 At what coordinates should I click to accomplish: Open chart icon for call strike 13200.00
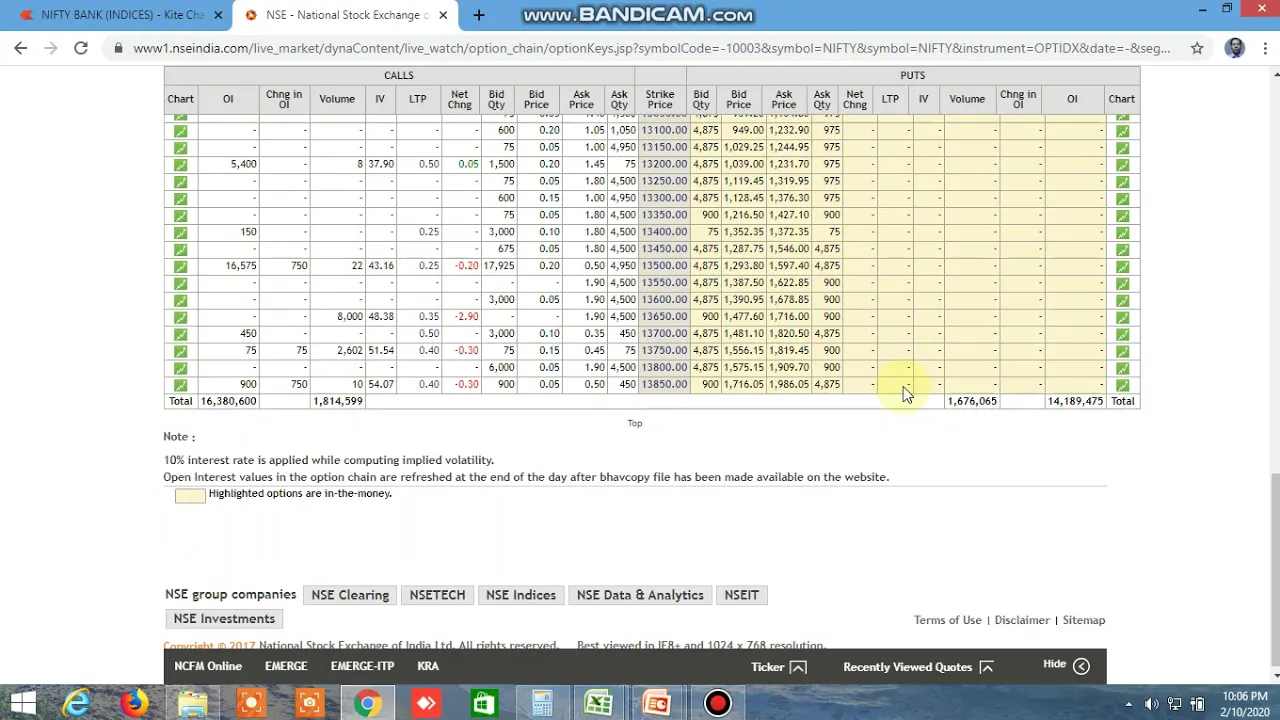tap(180, 165)
